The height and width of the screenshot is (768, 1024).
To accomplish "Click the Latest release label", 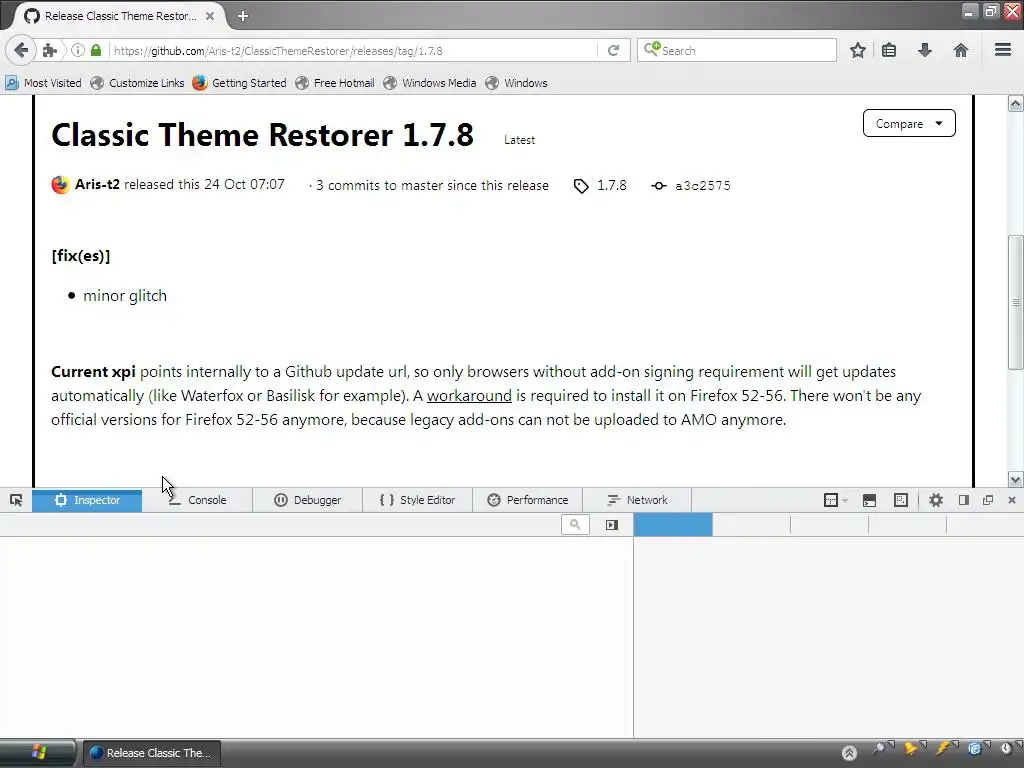I will click(x=519, y=140).
